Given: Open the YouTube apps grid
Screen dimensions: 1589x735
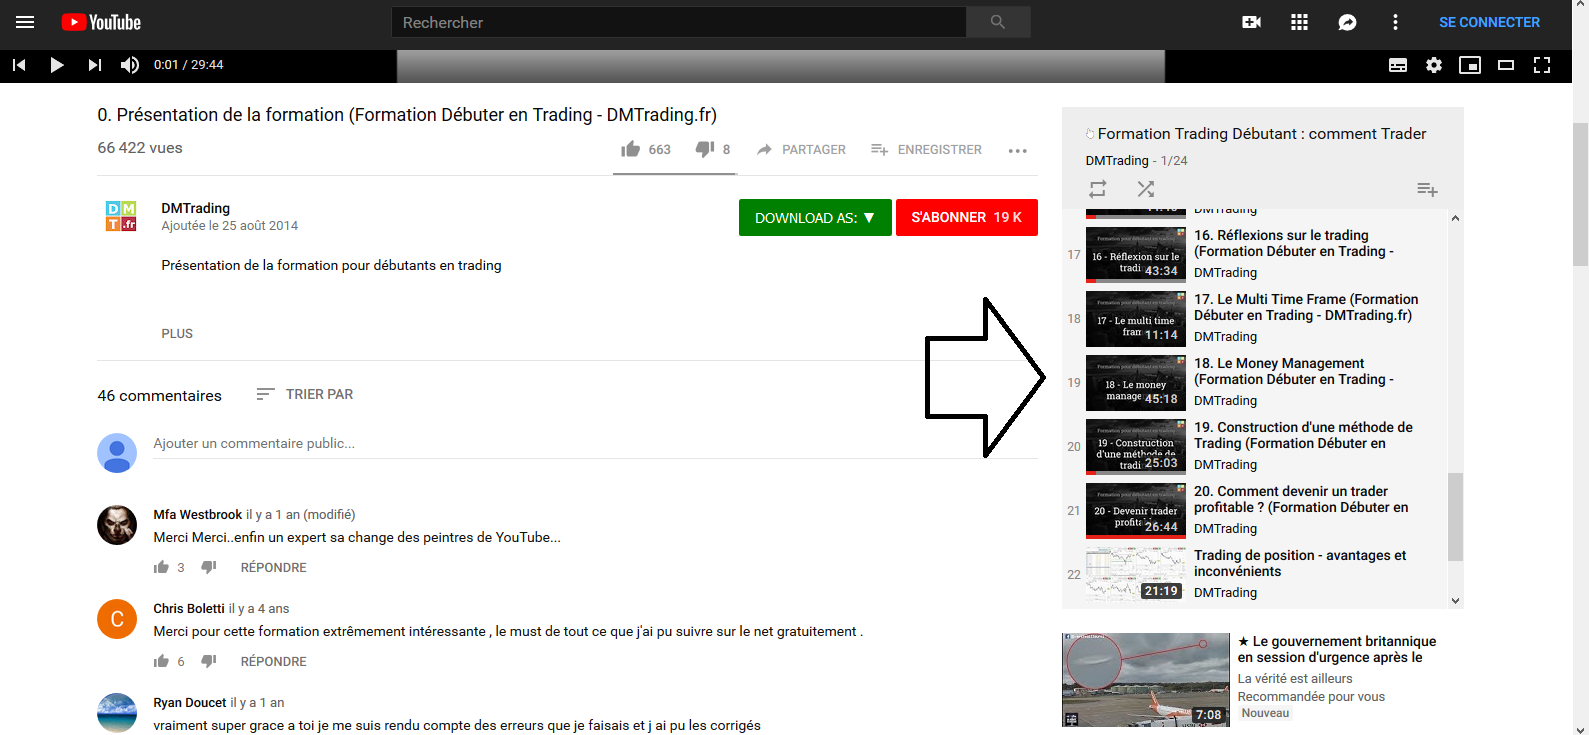Looking at the screenshot, I should (1299, 22).
